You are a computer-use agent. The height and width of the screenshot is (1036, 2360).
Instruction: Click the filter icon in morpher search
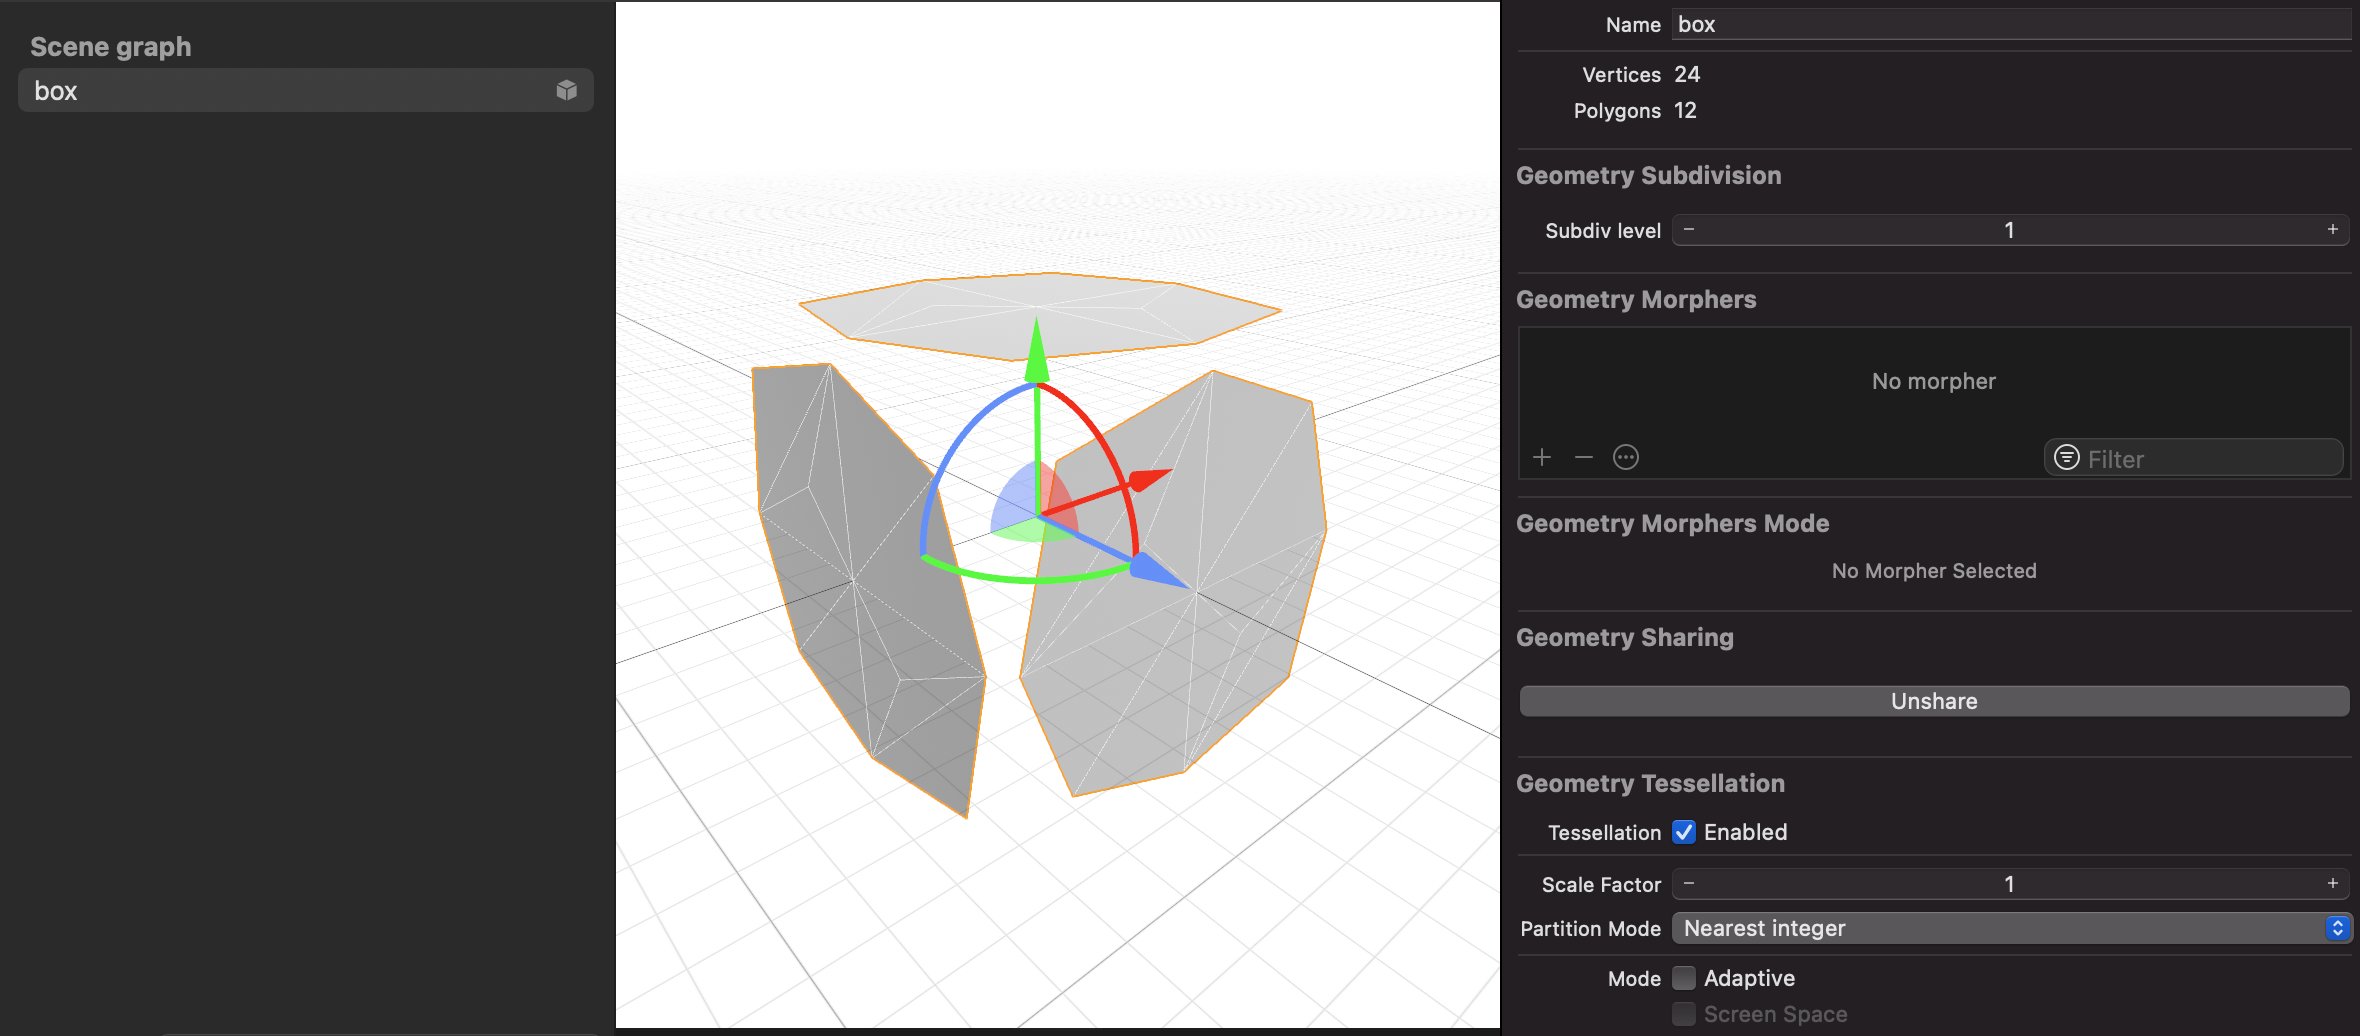coord(2066,458)
